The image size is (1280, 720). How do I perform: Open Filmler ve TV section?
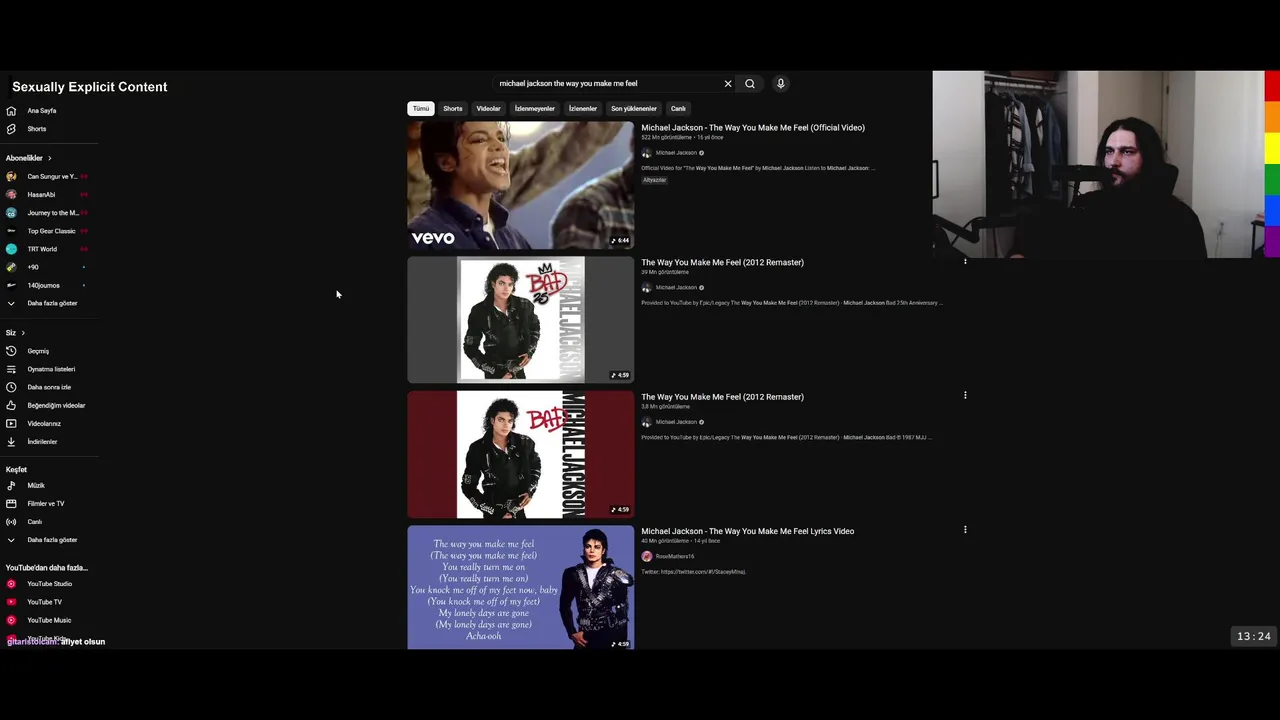[x=46, y=503]
